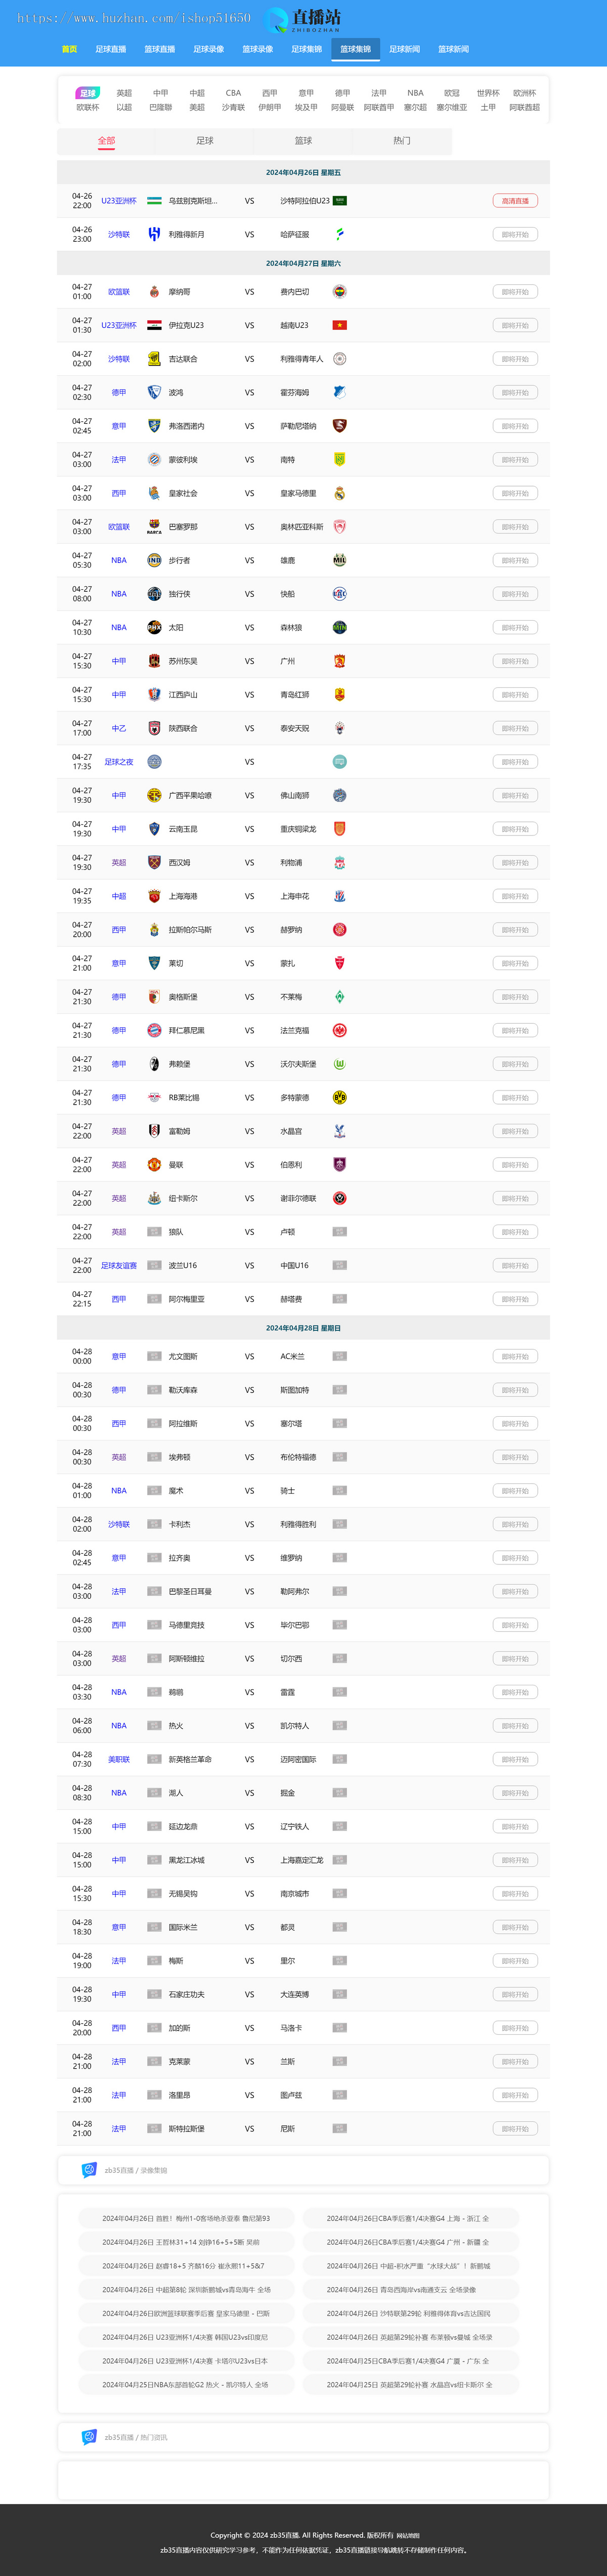
Task: Click the 费内巴切 team logo
Action: point(339,292)
